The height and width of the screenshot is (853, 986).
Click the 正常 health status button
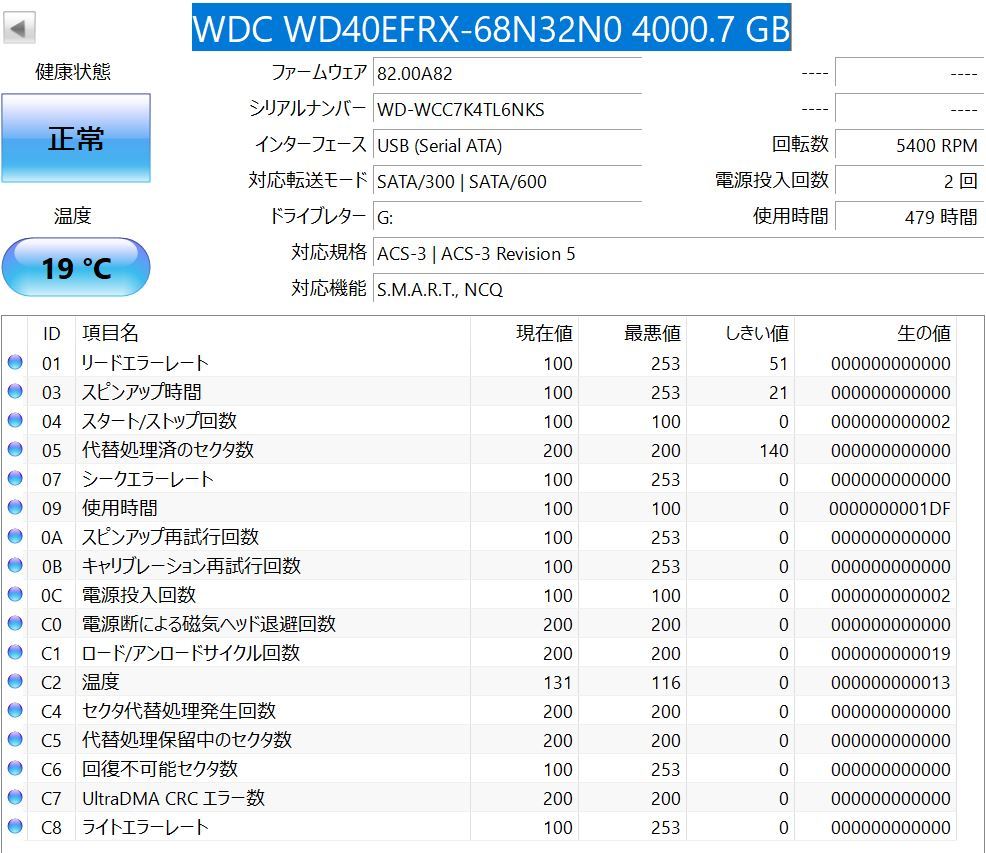click(x=76, y=138)
